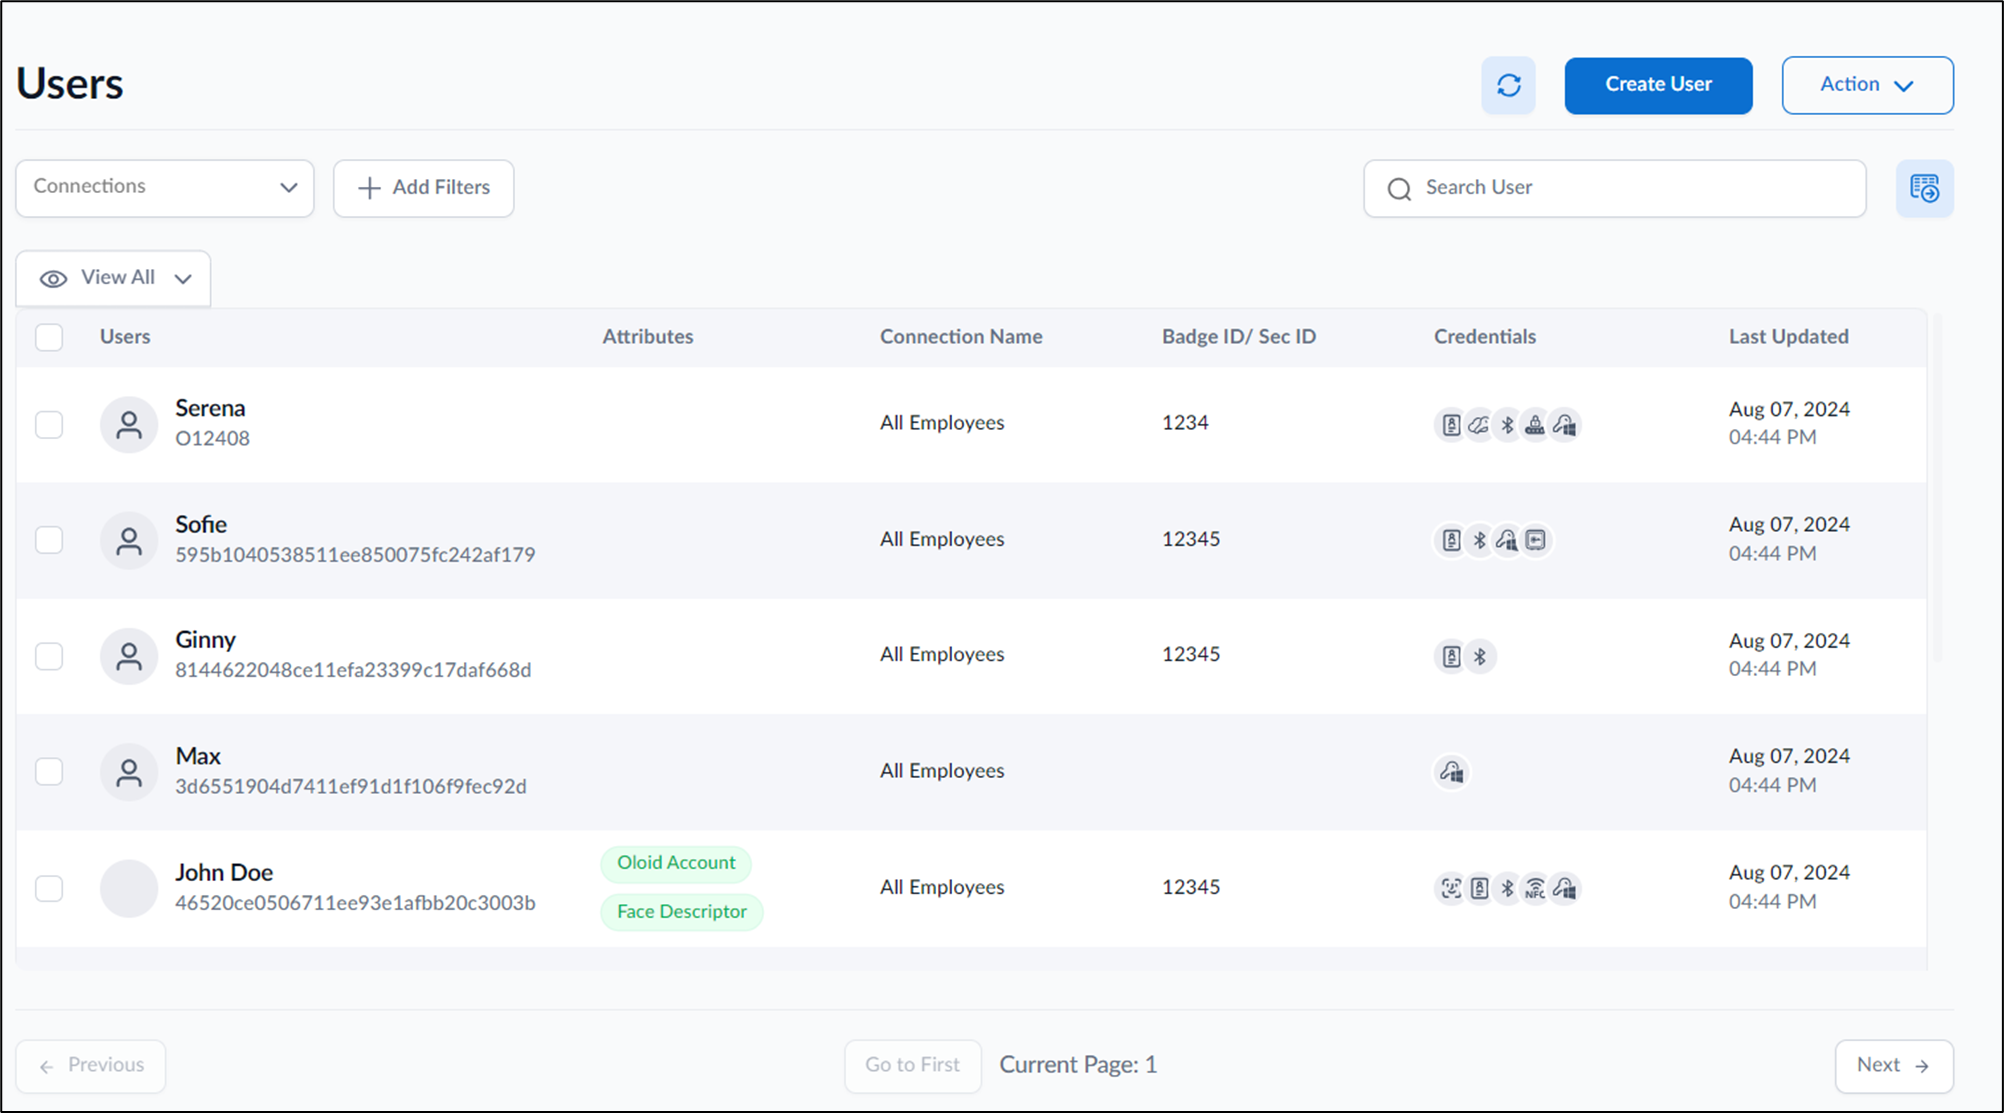Screen dimensions: 2004x1113
Task: Click user name Ginny
Action: pyautogui.click(x=206, y=640)
